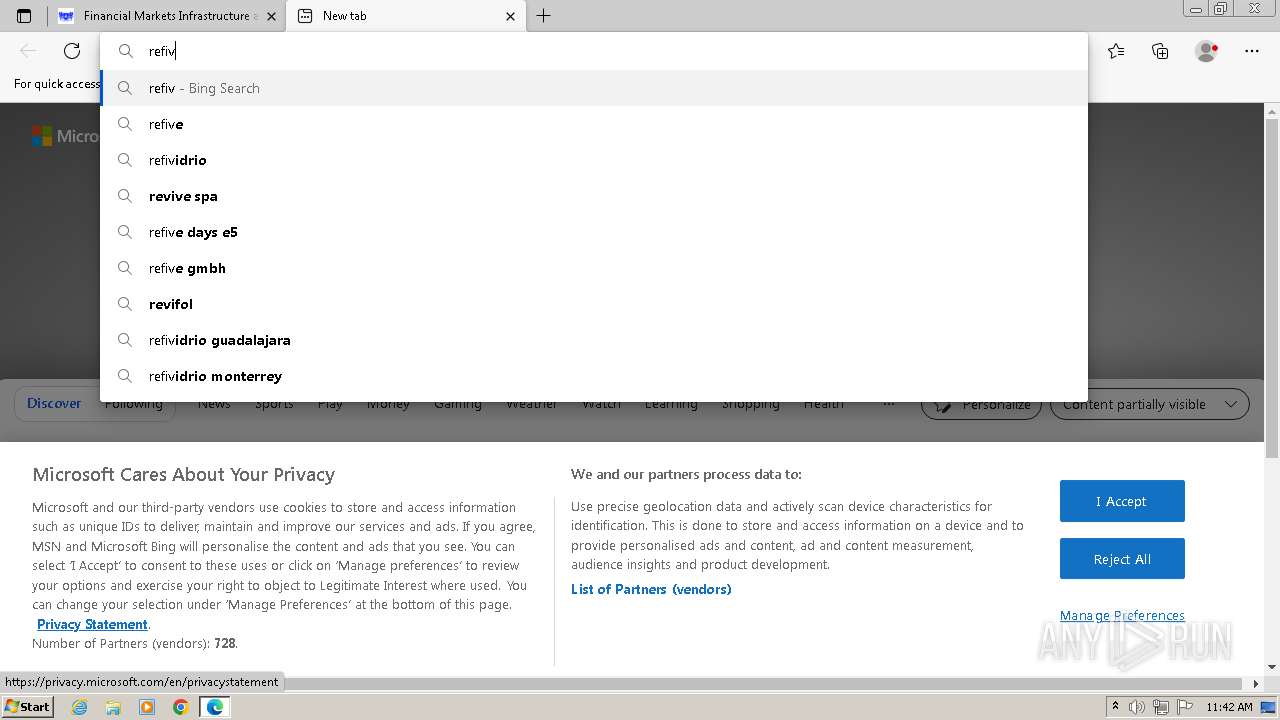
Task: Switch to the New tab tab
Action: click(x=405, y=16)
